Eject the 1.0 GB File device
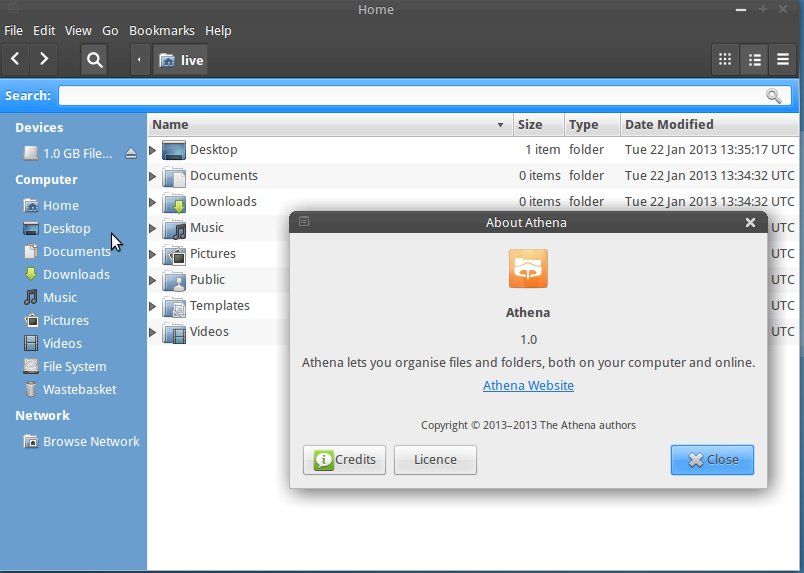This screenshot has width=804, height=573. point(131,153)
